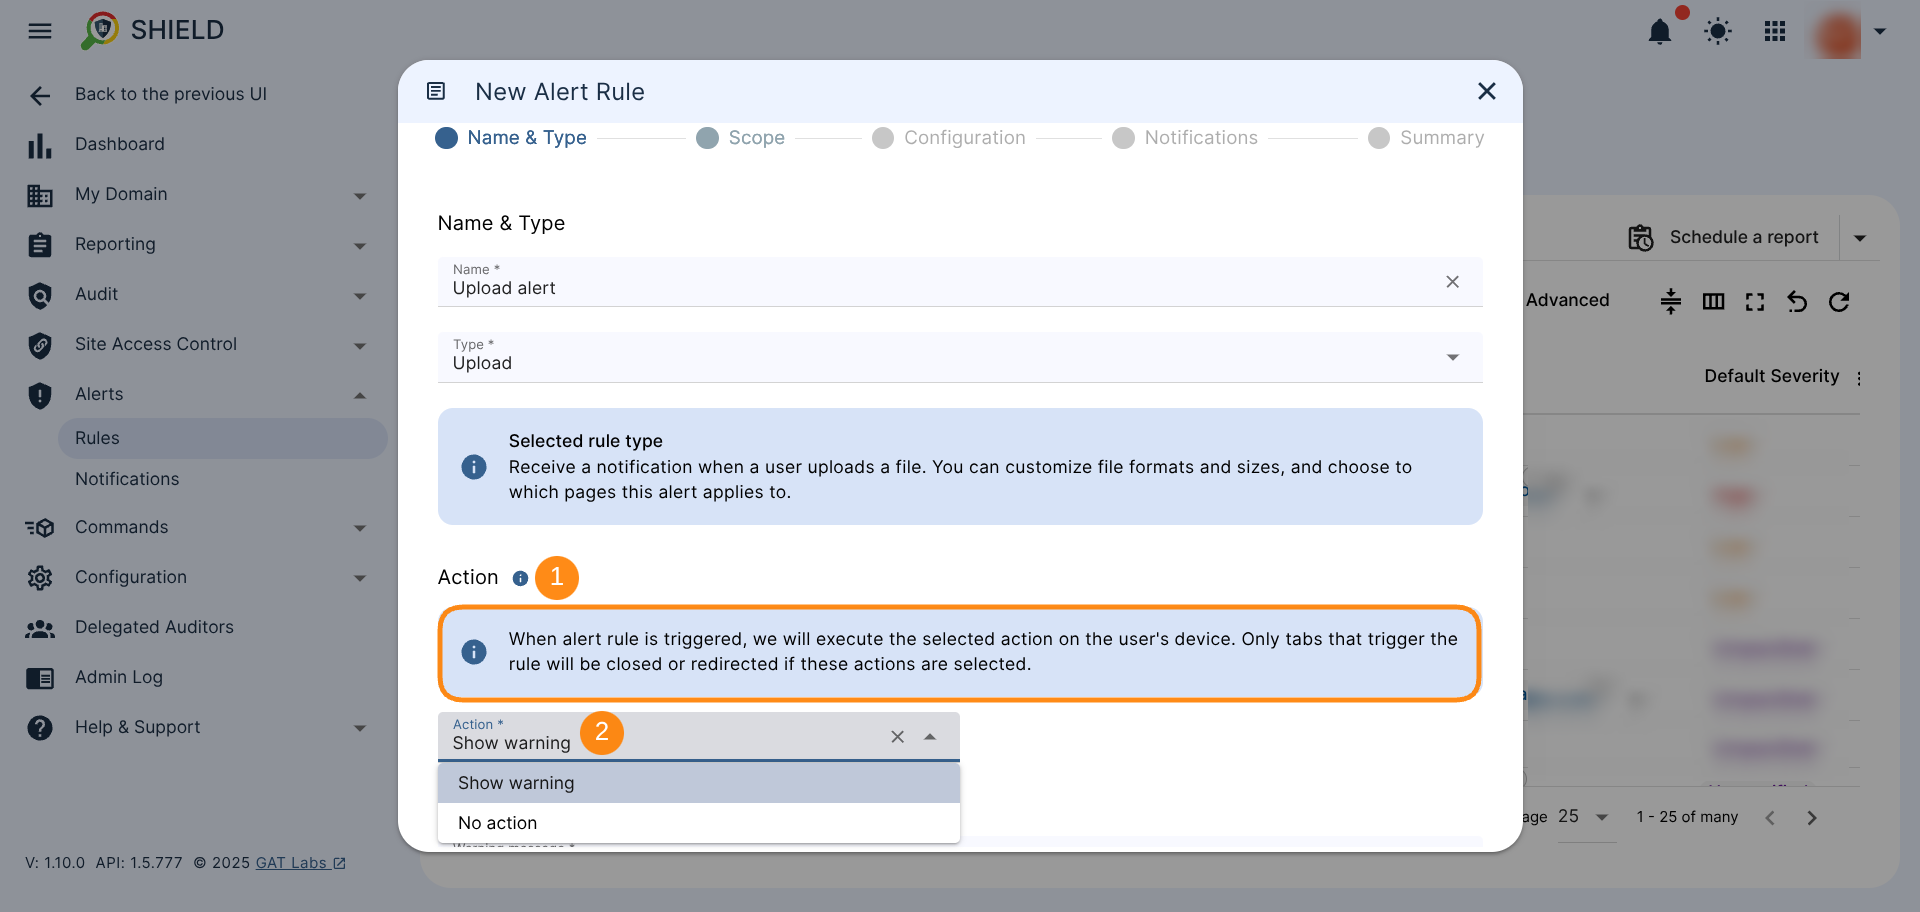
Task: Change rows per page from 25
Action: pyautogui.click(x=1585, y=817)
